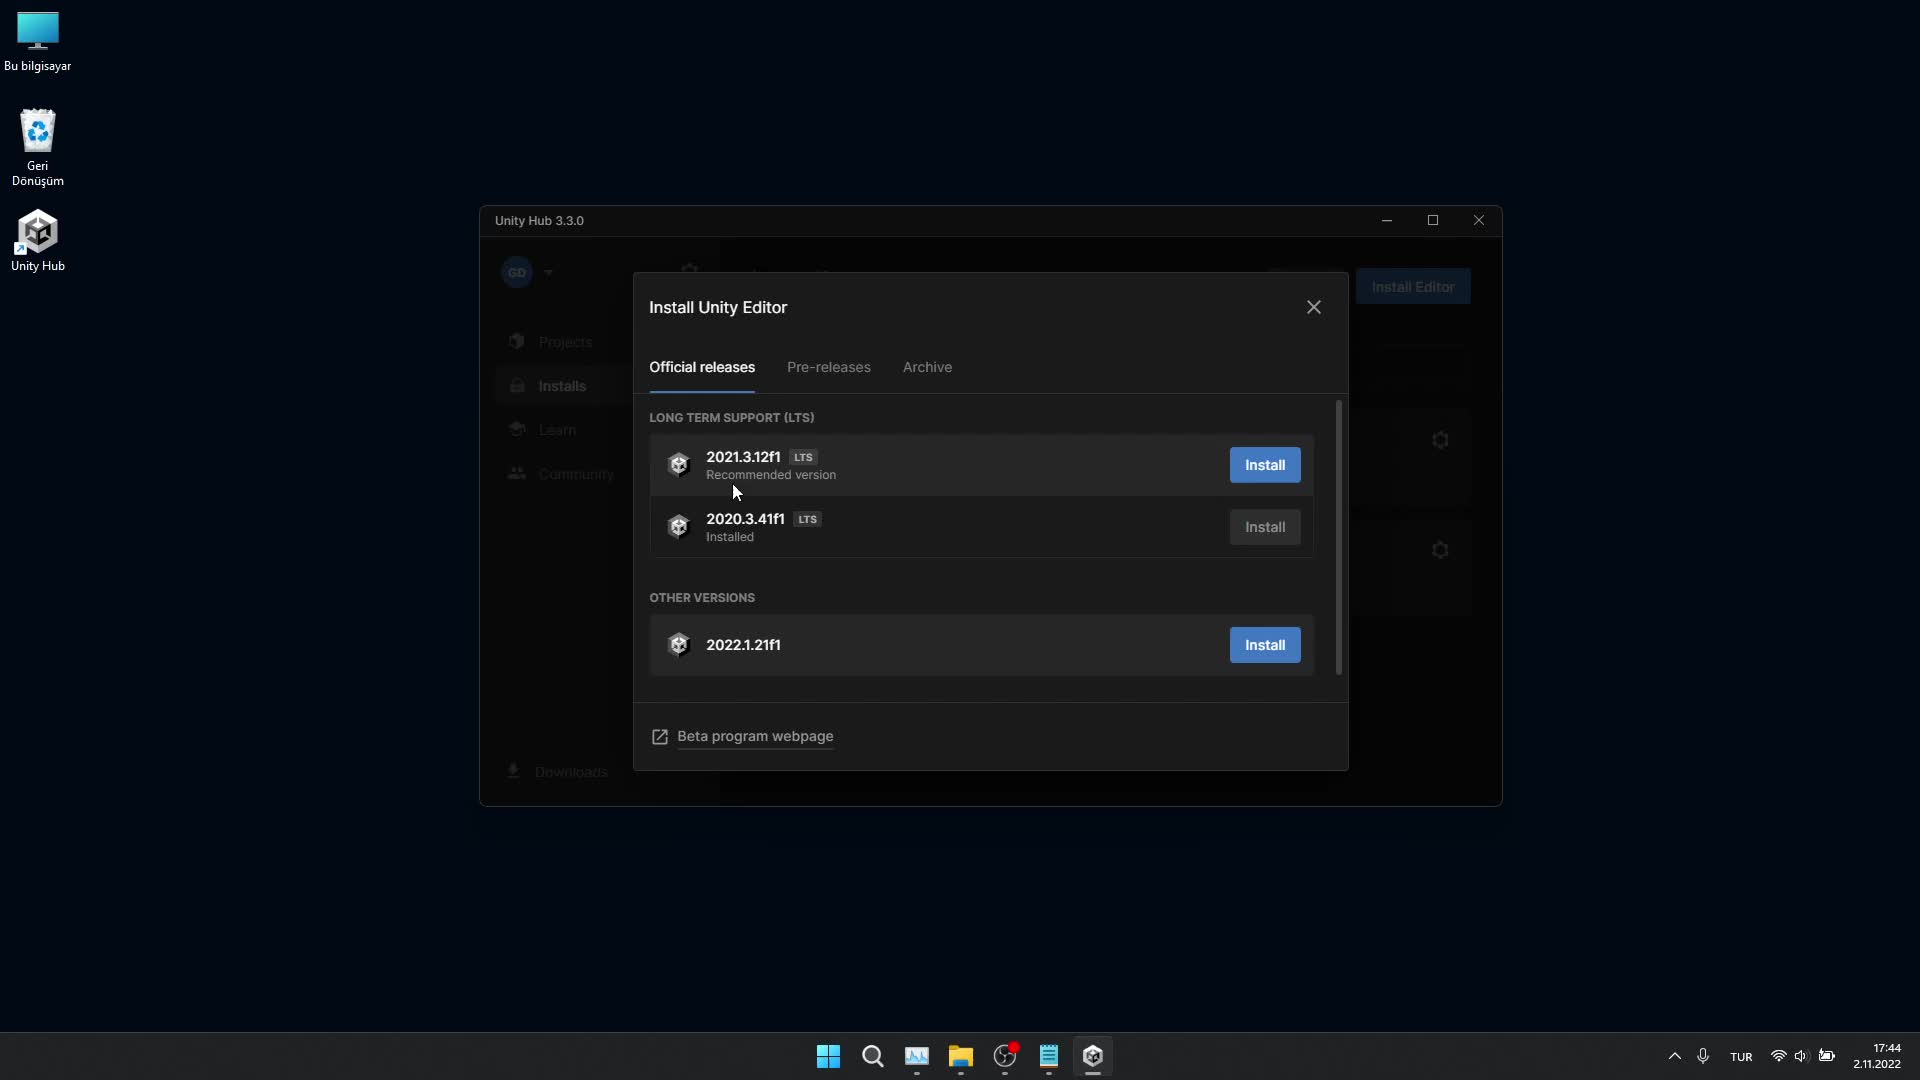Image resolution: width=1920 pixels, height=1080 pixels.
Task: Open the Beta program webpage link
Action: (x=755, y=736)
